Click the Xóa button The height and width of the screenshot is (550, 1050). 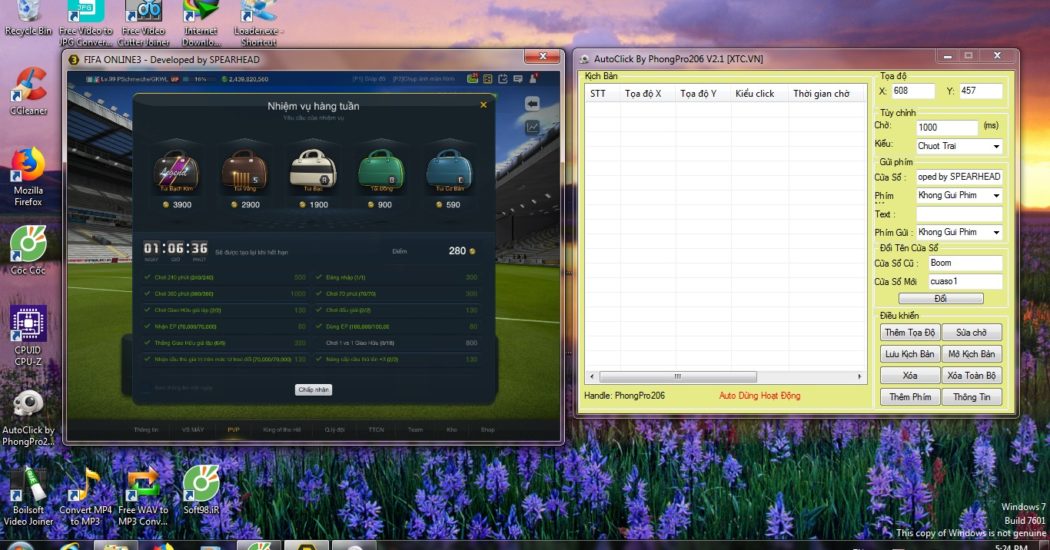909,375
